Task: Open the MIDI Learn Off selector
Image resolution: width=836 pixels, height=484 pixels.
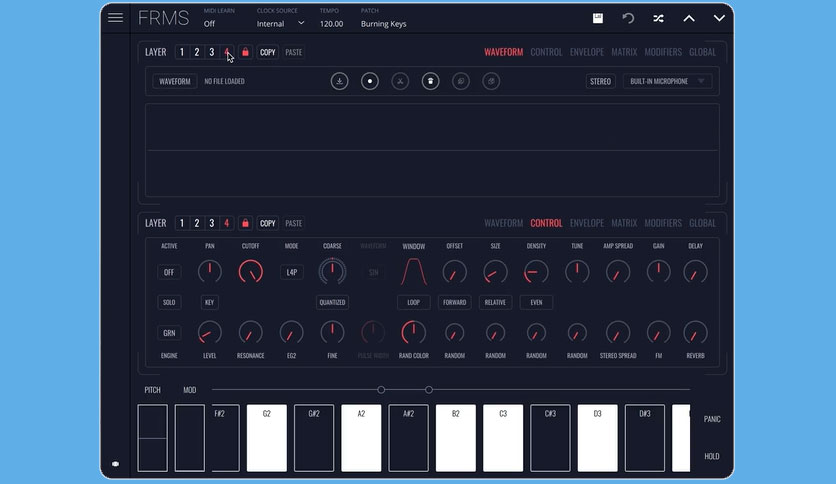Action: pos(210,24)
